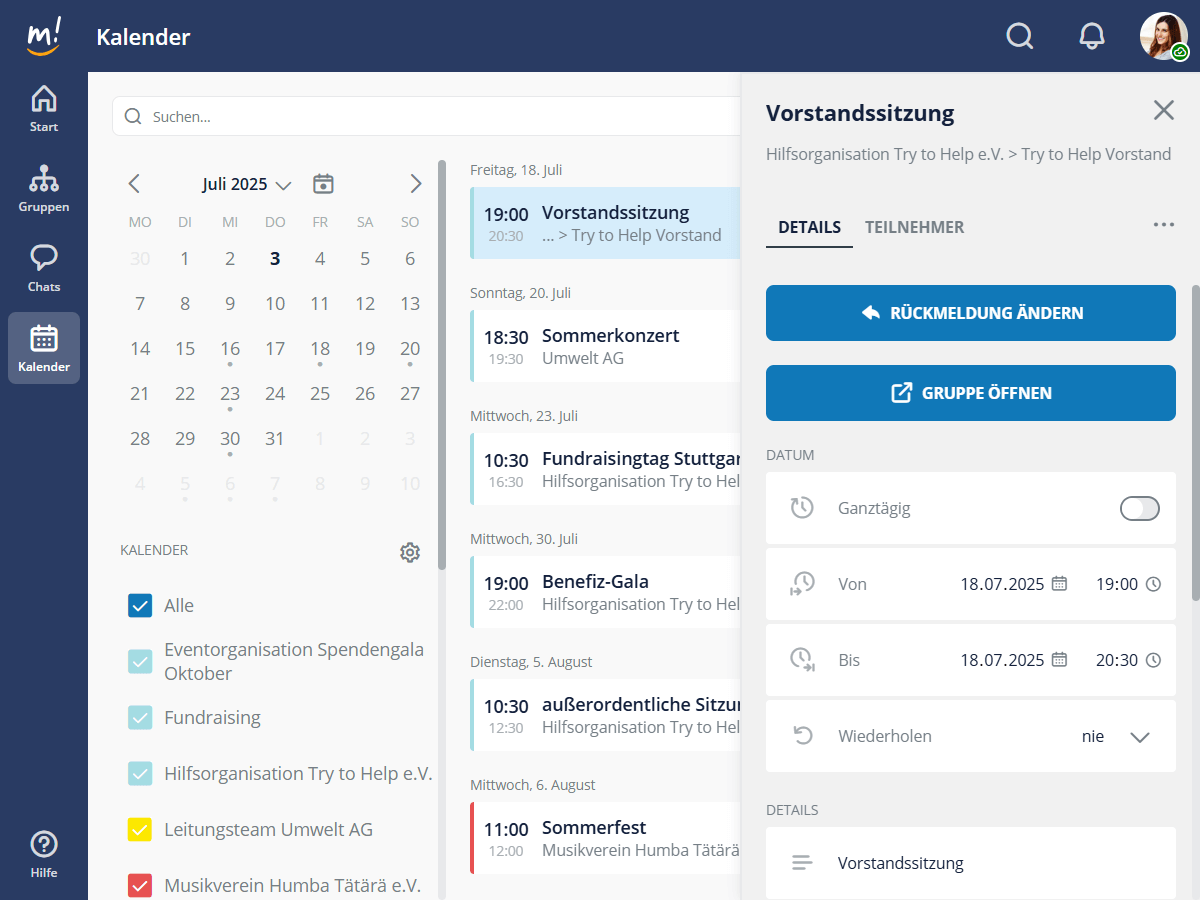Open Chats from the left sidebar
Image resolution: width=1200 pixels, height=900 pixels.
pyautogui.click(x=43, y=265)
